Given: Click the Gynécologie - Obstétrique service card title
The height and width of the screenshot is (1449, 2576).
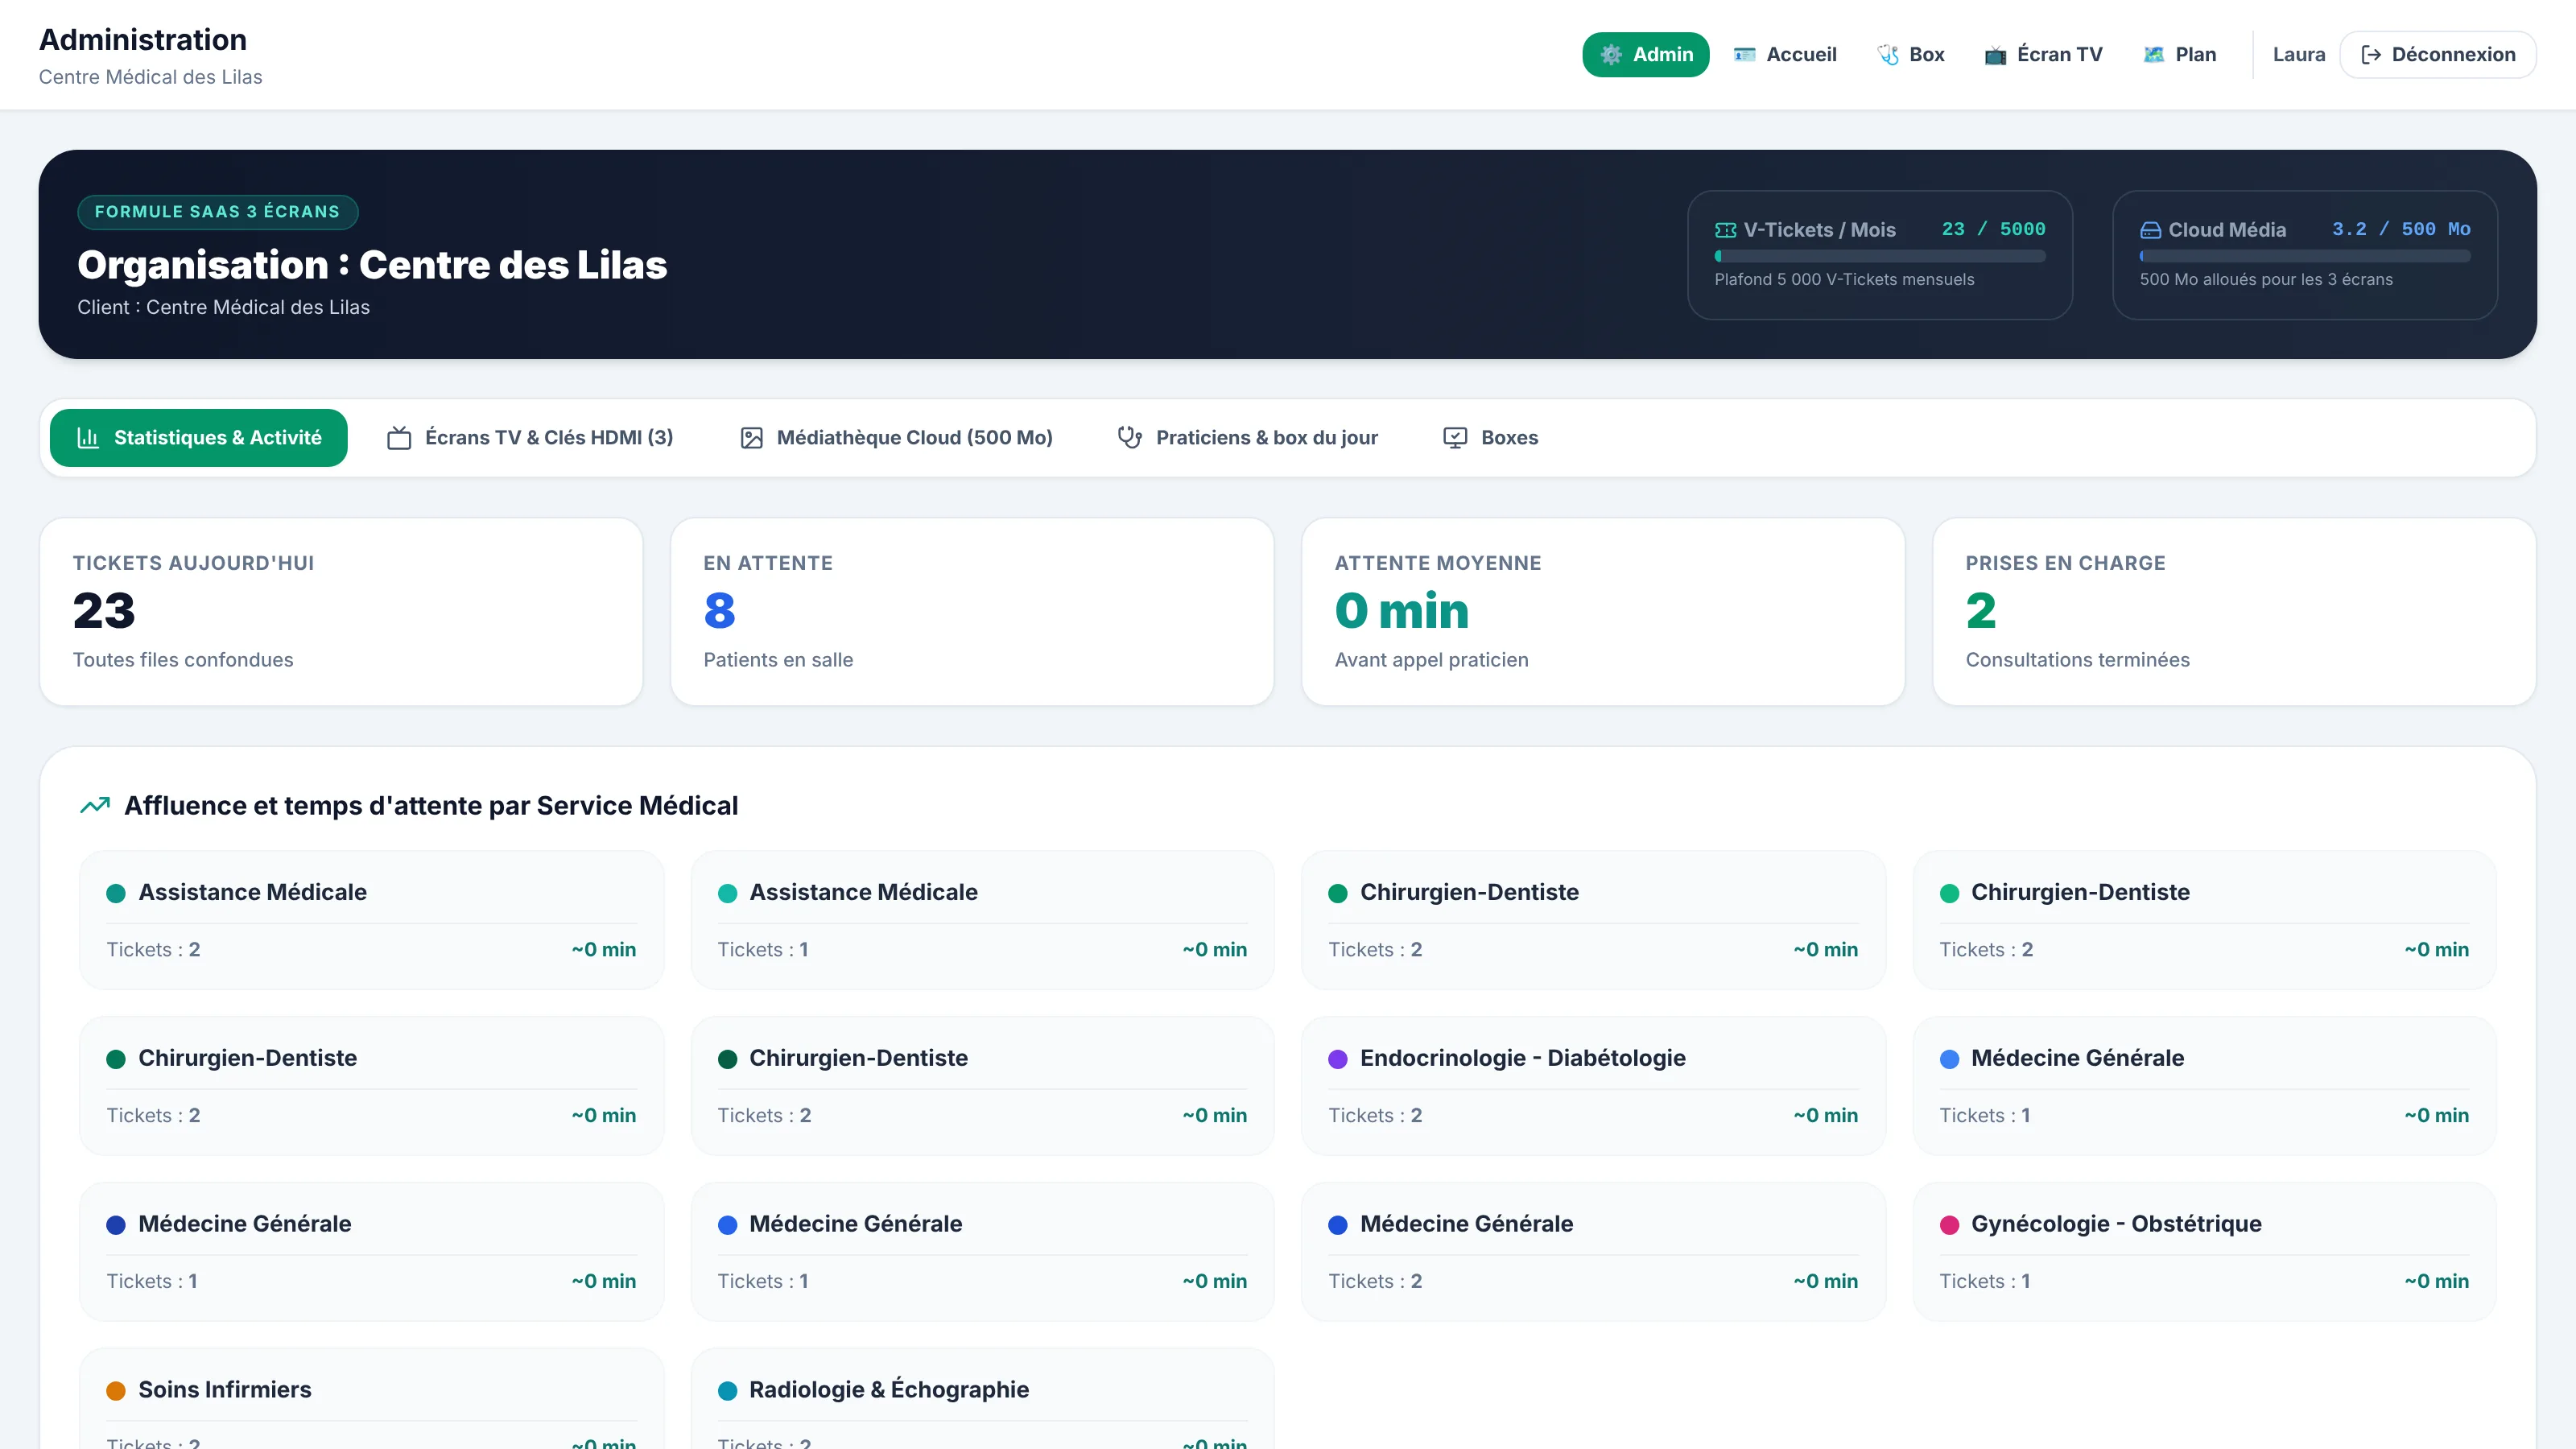Looking at the screenshot, I should click(2116, 1224).
